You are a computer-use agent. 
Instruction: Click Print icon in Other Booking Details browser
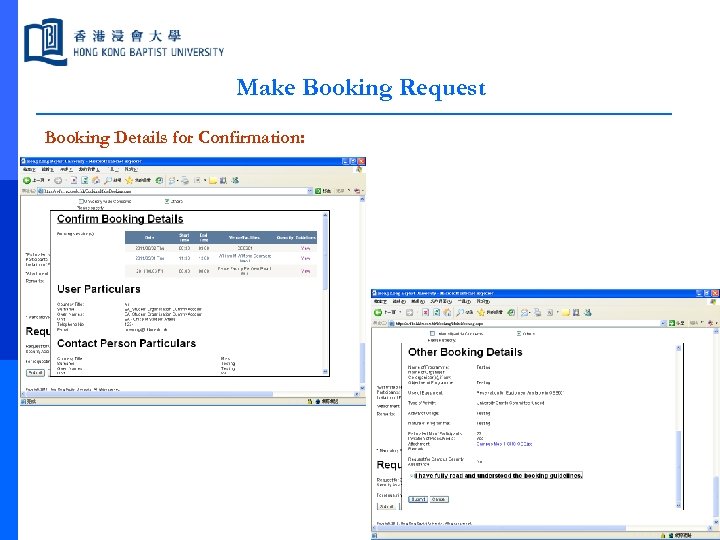(537, 313)
